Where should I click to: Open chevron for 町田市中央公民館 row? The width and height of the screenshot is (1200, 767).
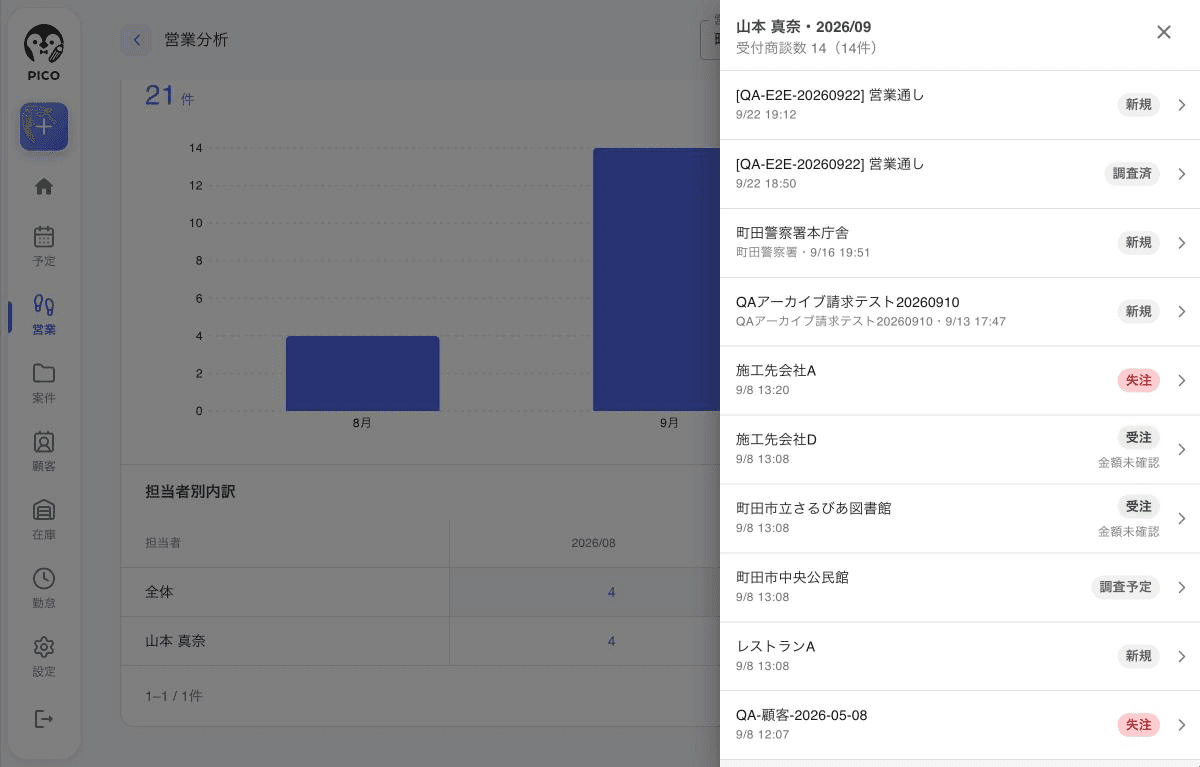1182,588
